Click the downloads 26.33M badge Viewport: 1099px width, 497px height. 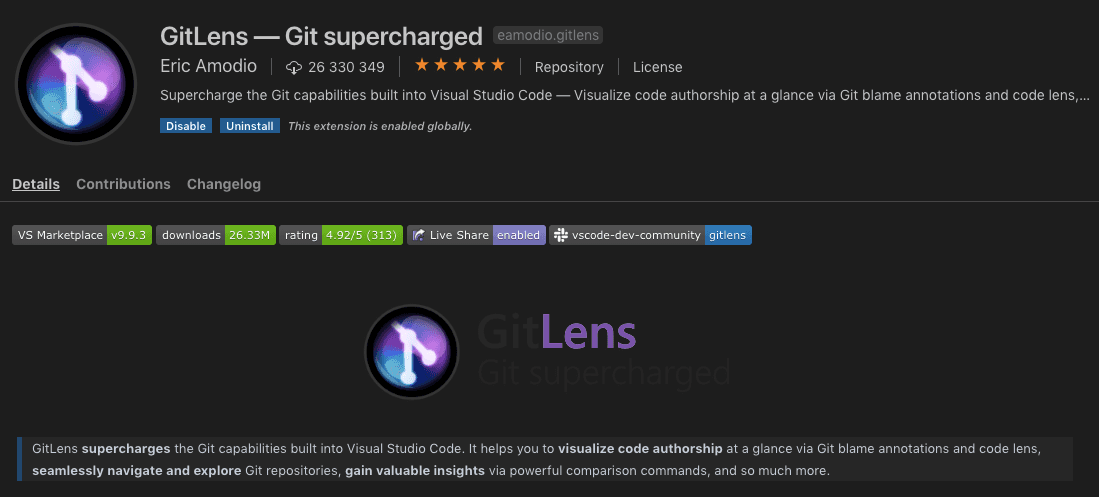tap(216, 235)
